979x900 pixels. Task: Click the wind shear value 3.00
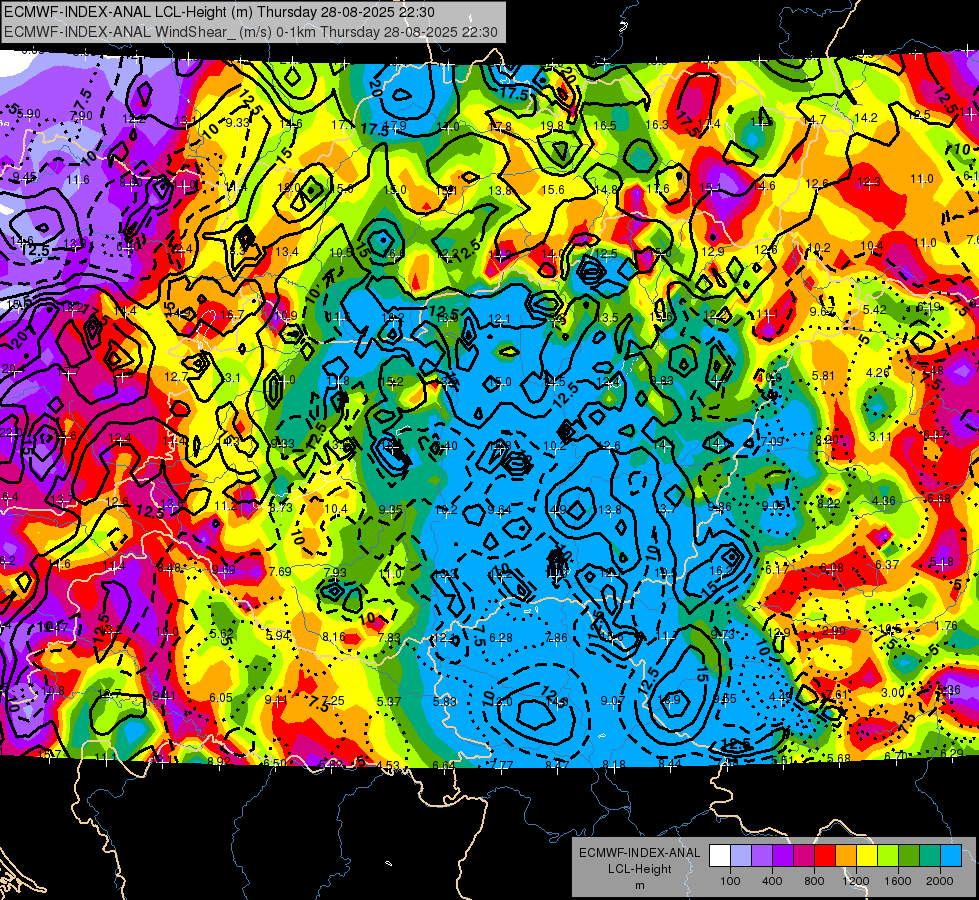pos(893,693)
